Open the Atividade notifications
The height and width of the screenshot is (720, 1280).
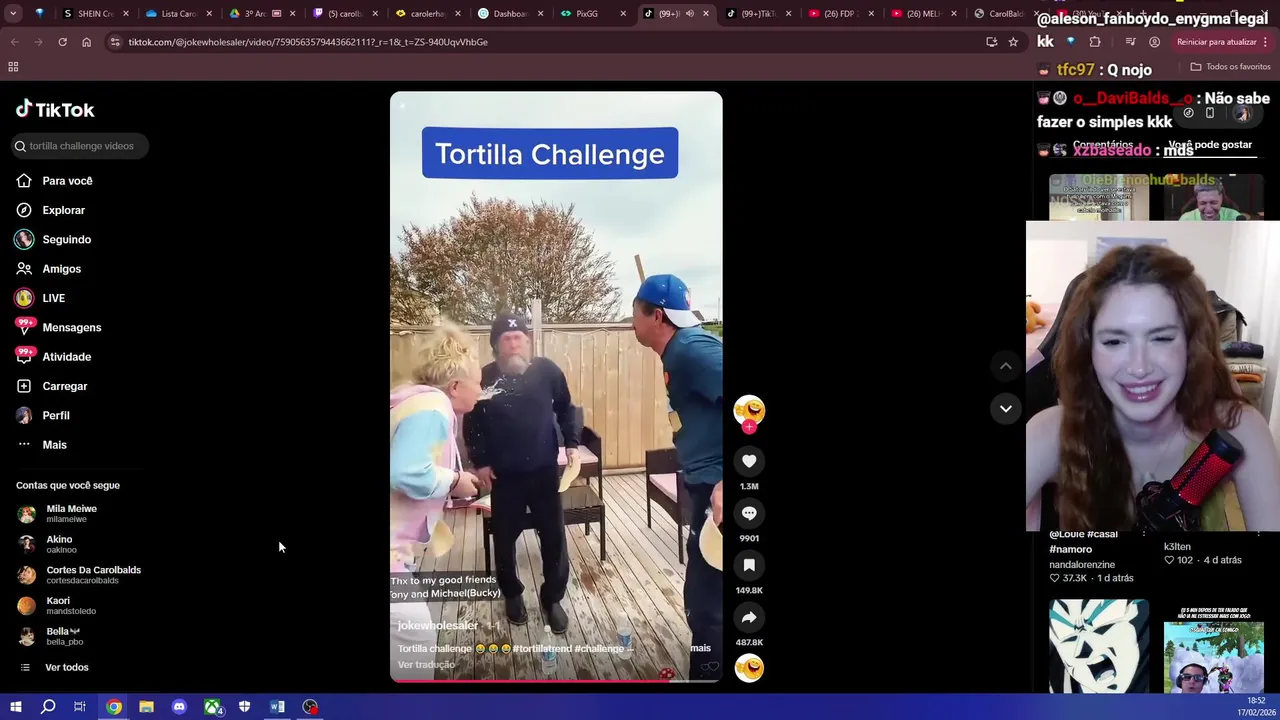point(53,357)
